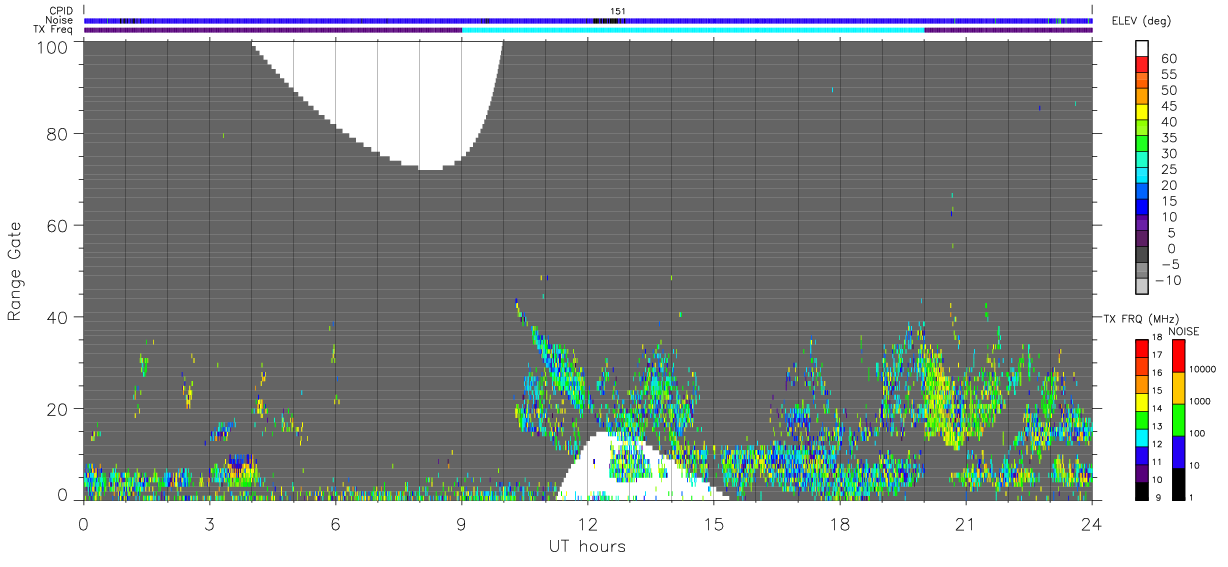Click the 'ELEV (deg)' colorbar title

(x=1140, y=21)
